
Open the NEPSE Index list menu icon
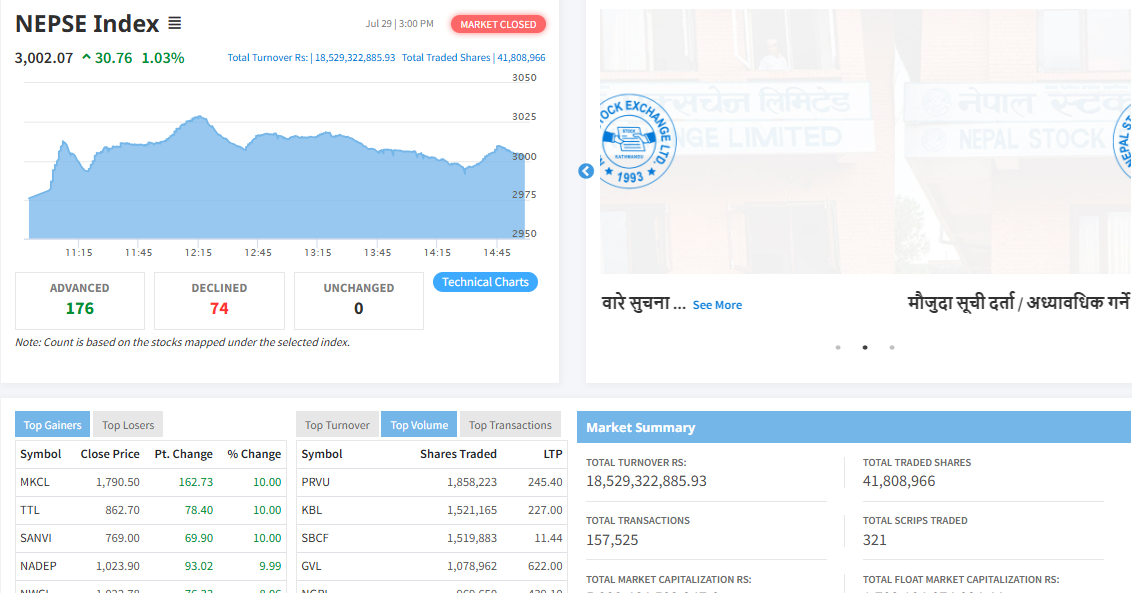coord(175,24)
